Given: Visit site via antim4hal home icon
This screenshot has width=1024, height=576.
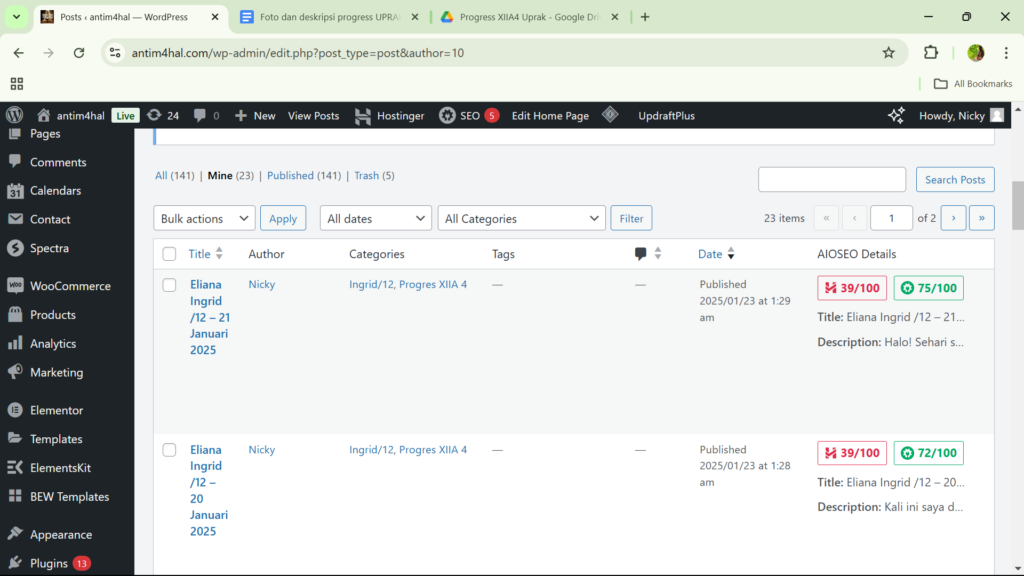Looking at the screenshot, I should point(71,116).
